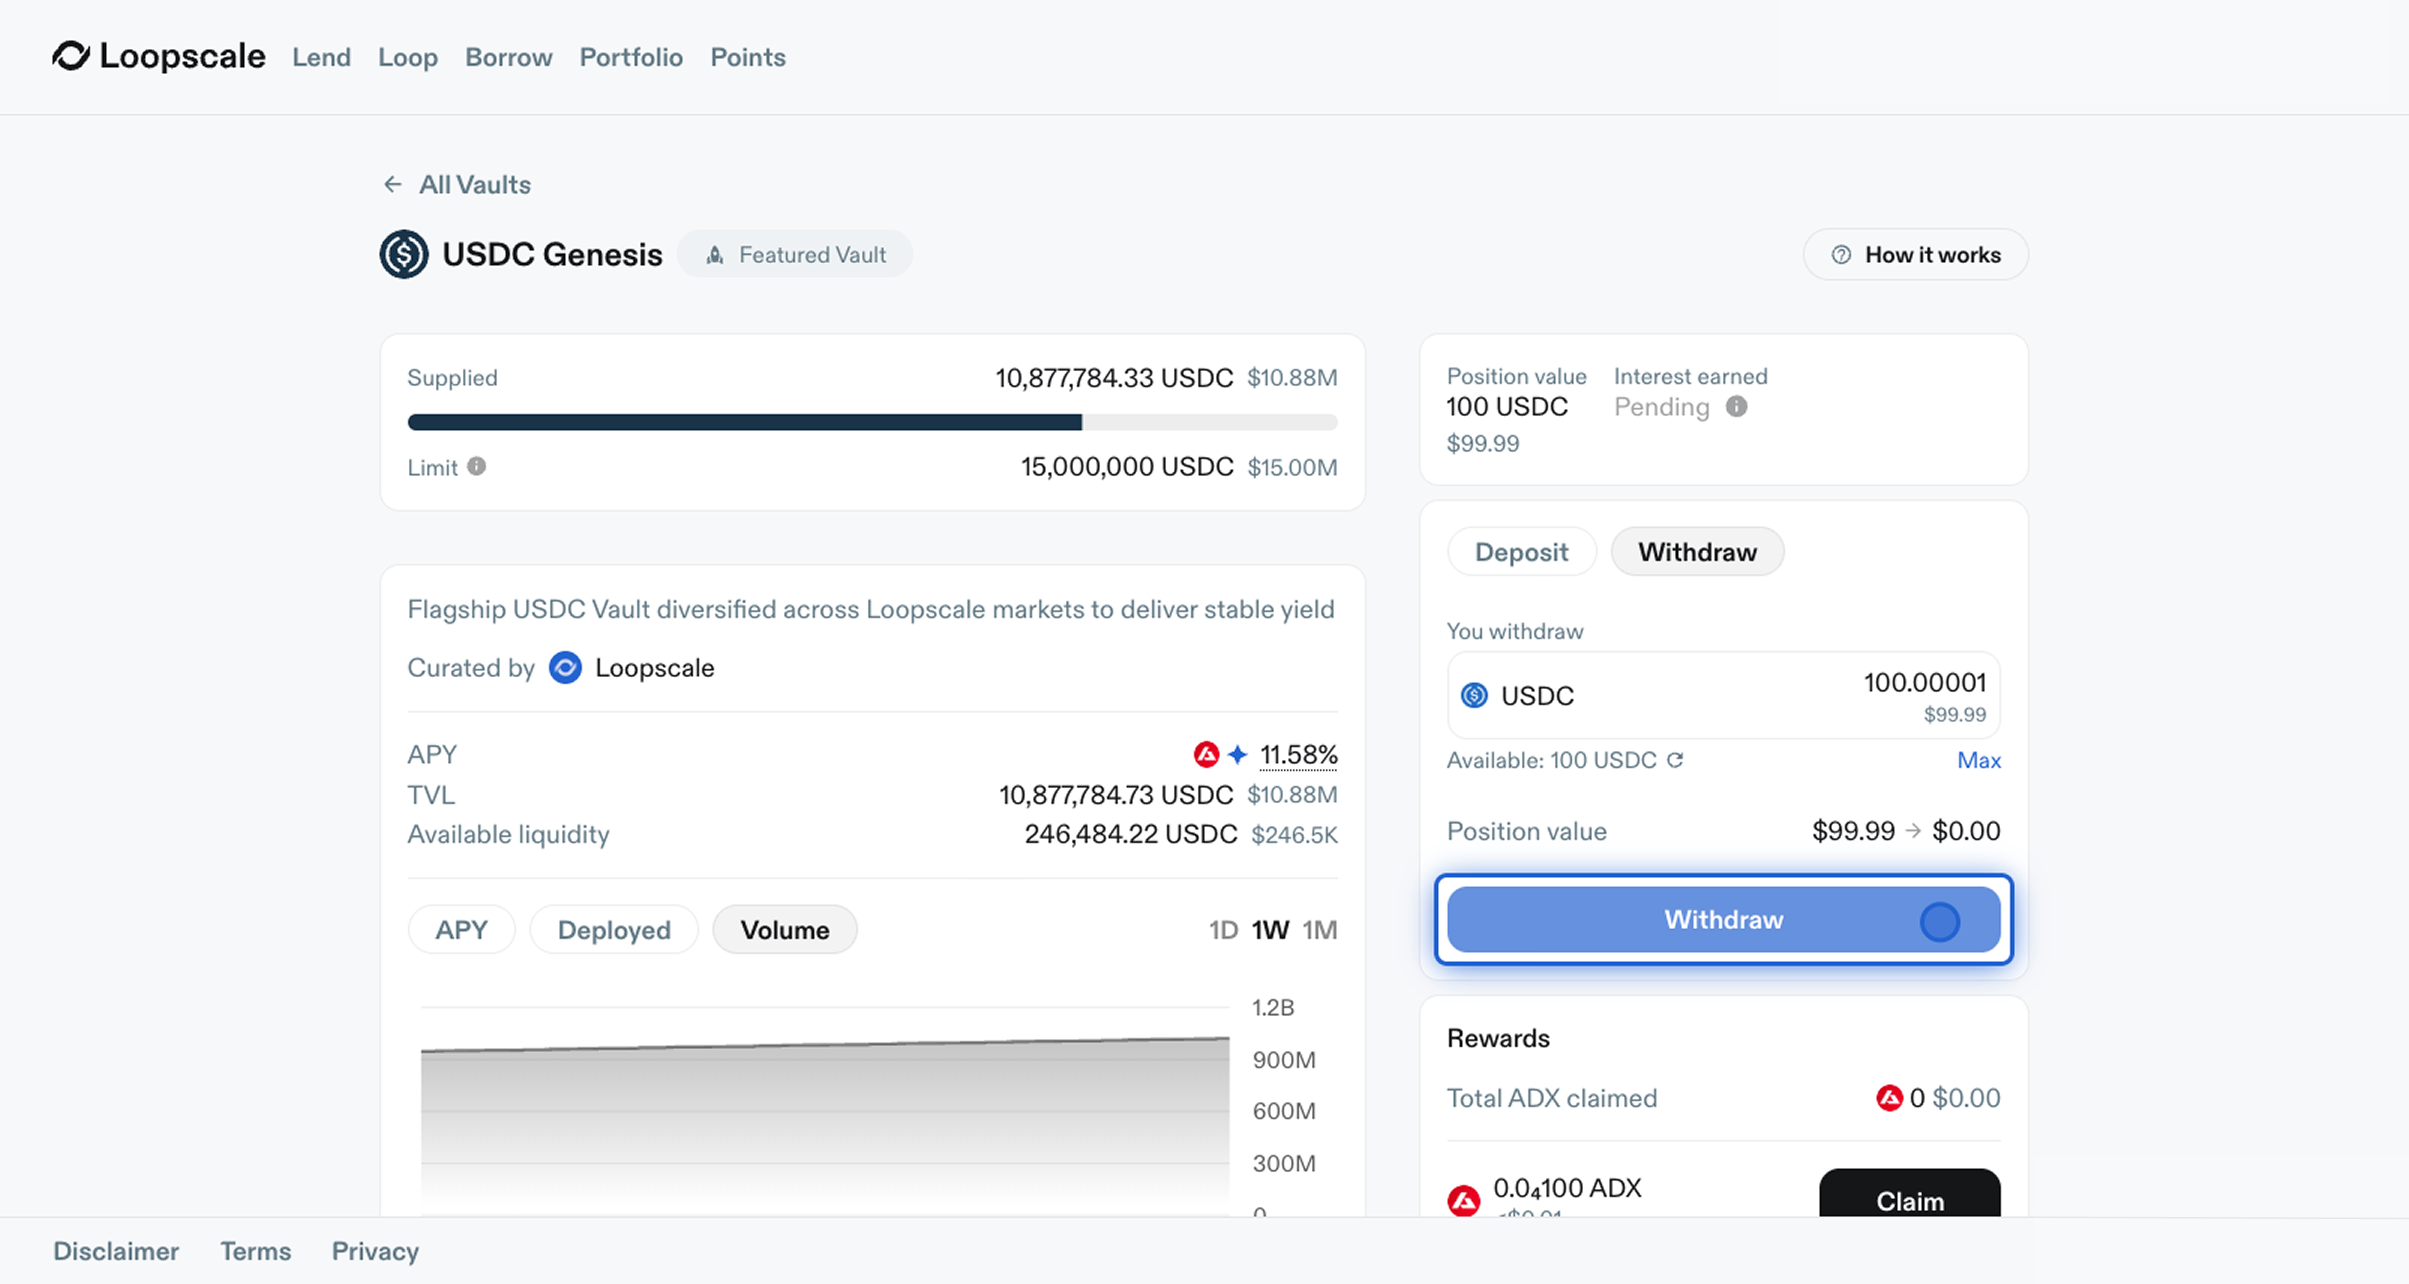
Task: Click the Loopscale logo icon
Action: [x=71, y=56]
